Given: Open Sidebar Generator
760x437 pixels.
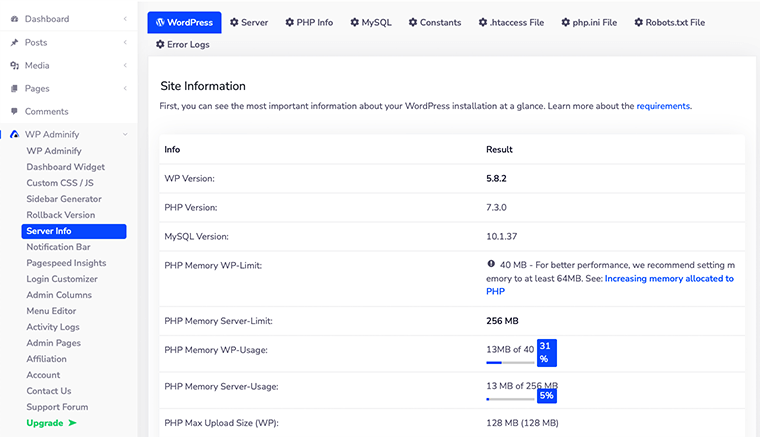Looking at the screenshot, I should pyautogui.click(x=64, y=199).
